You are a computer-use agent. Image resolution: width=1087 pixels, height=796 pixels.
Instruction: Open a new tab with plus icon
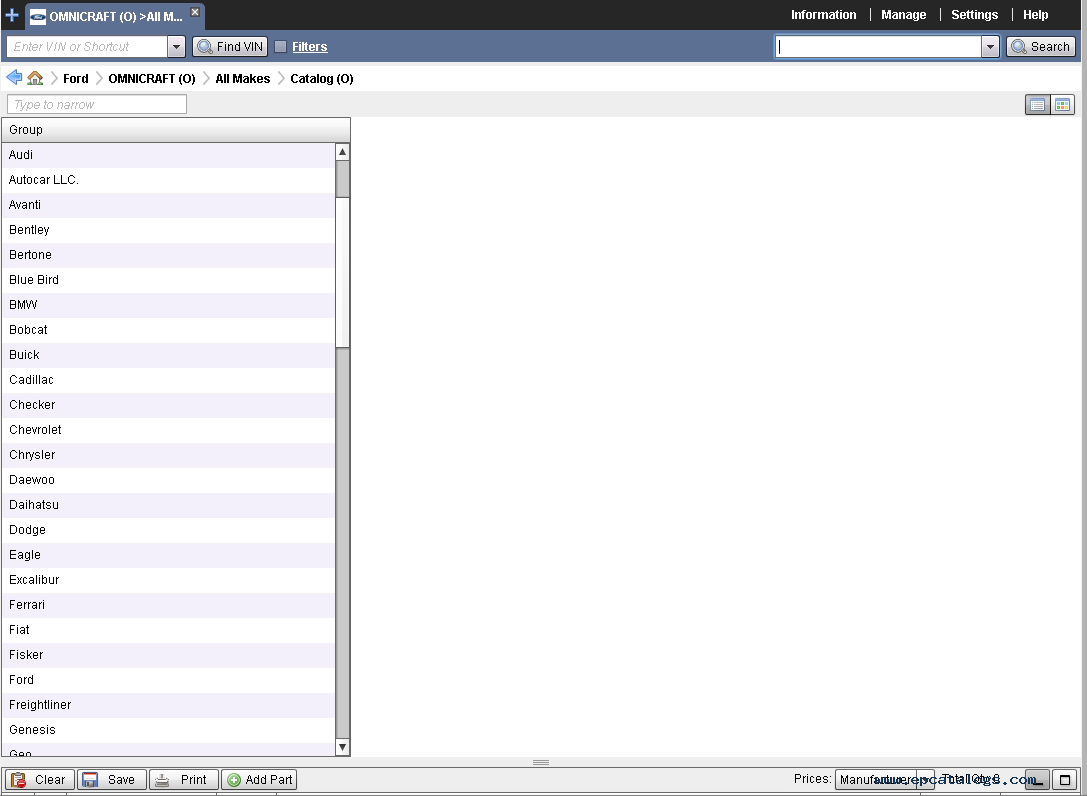click(x=12, y=15)
